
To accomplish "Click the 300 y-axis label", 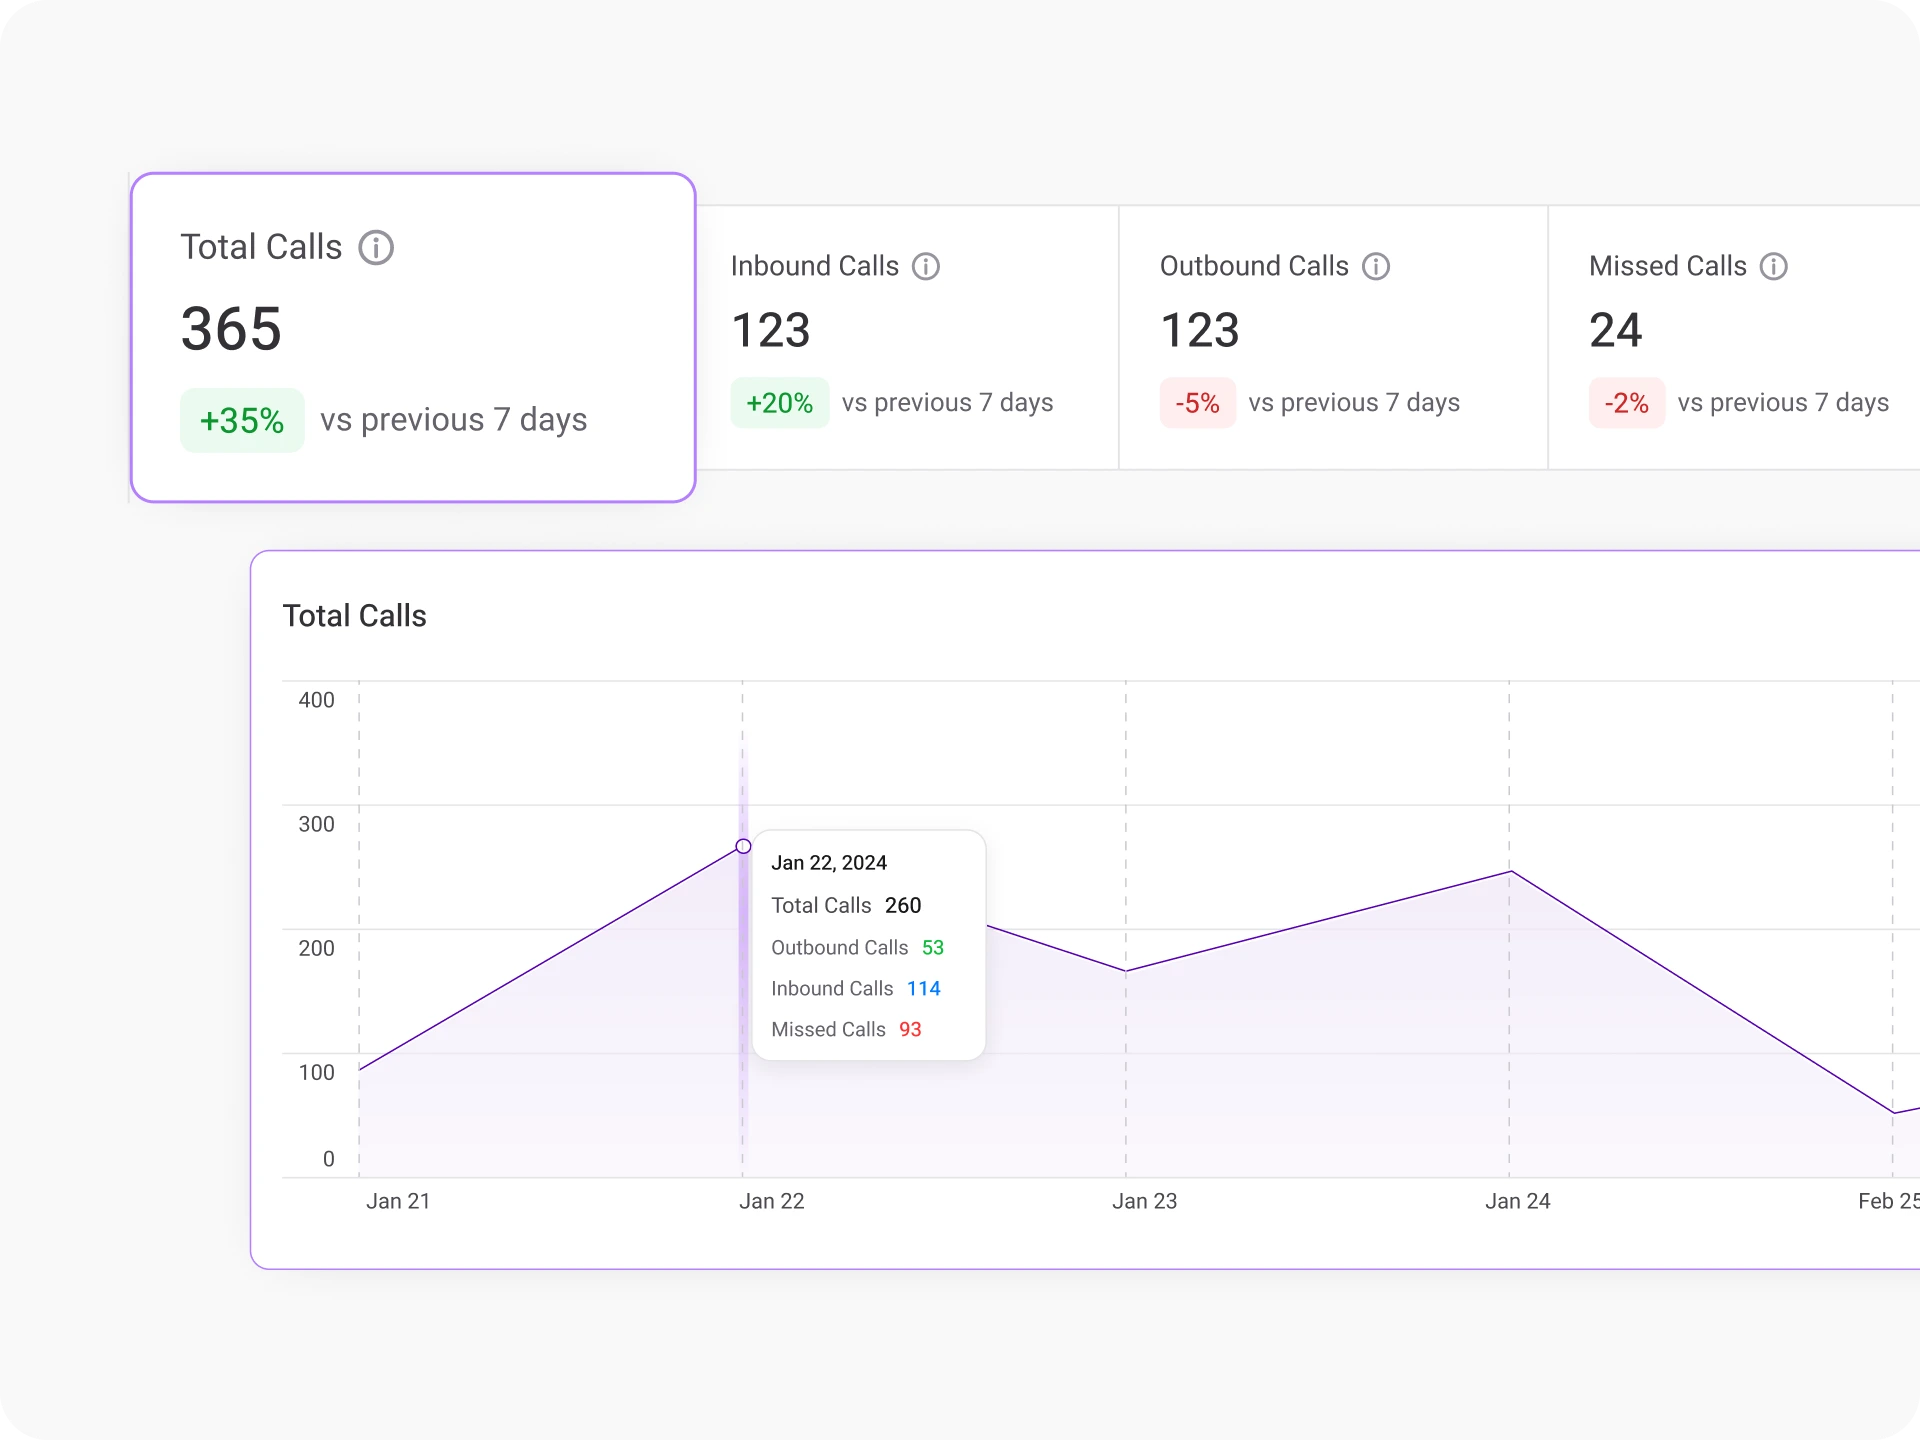I will click(316, 824).
